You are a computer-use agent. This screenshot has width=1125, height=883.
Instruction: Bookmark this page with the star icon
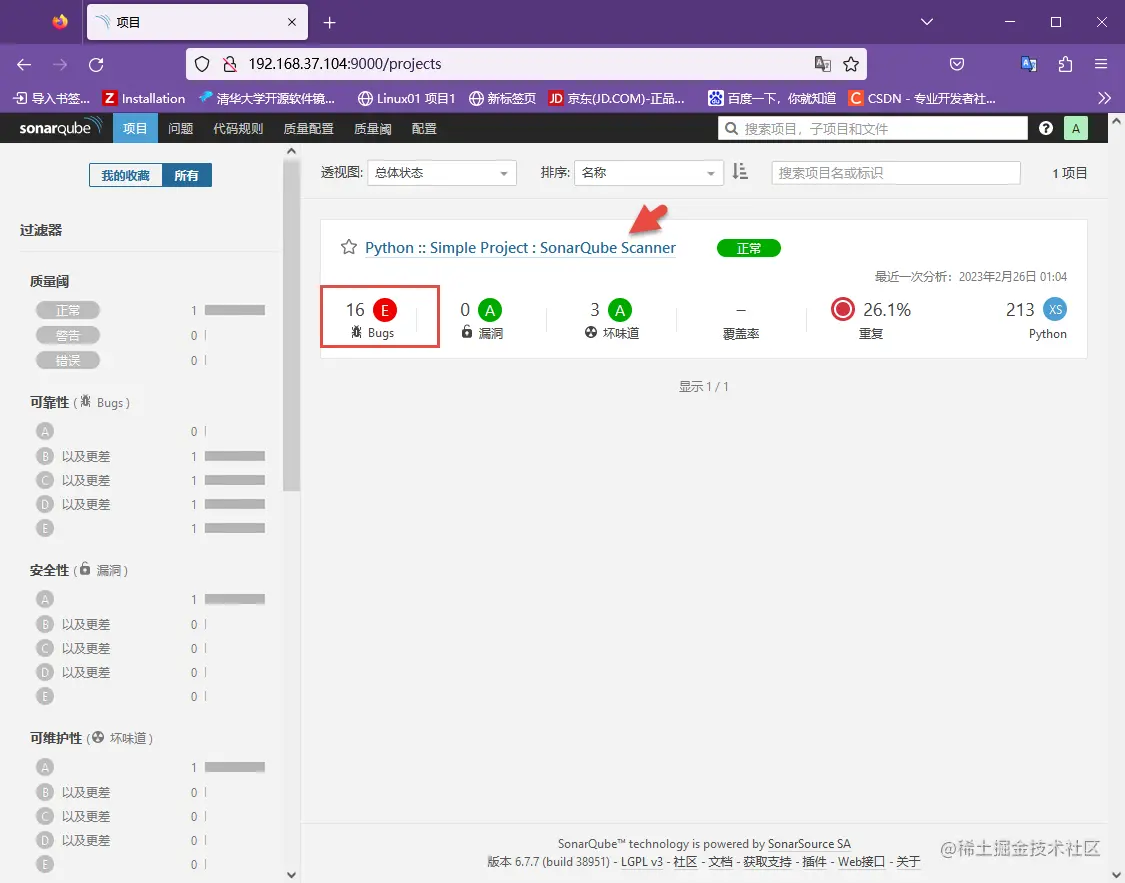(851, 64)
